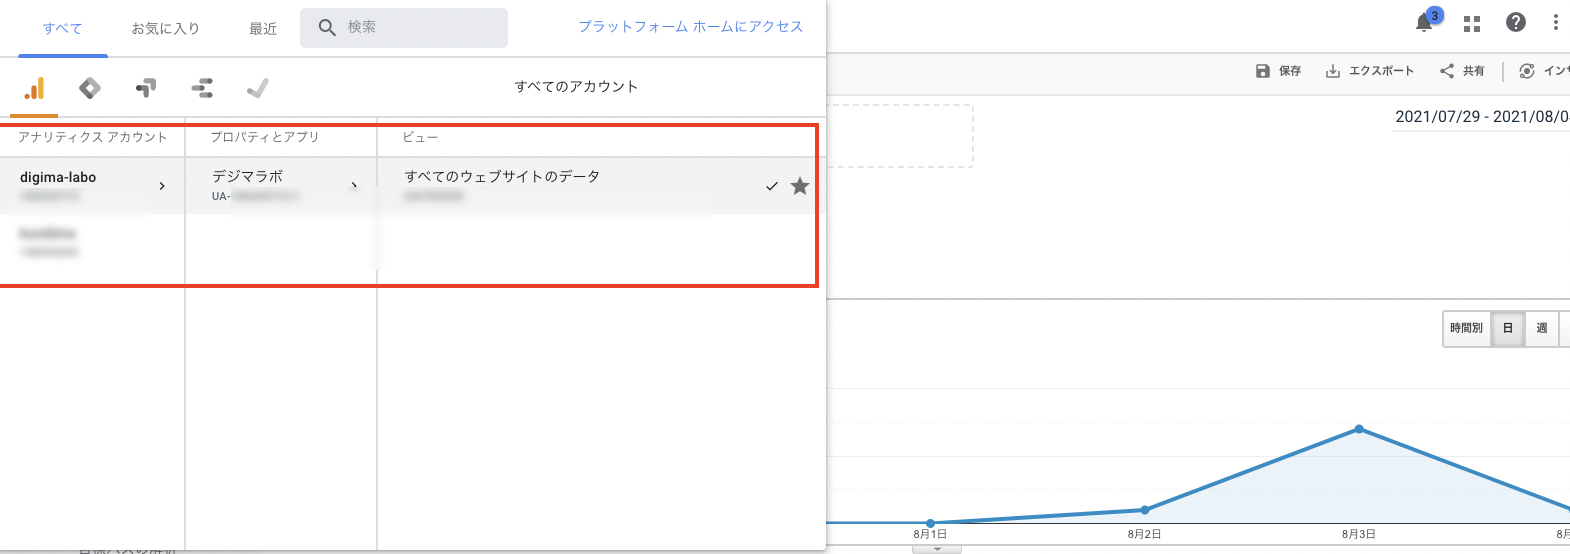
Task: Click the 共有 share button
Action: coord(1462,71)
